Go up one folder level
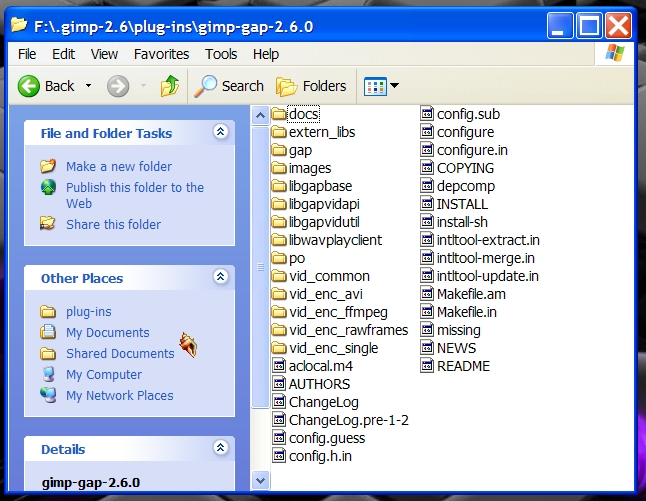 pos(170,86)
